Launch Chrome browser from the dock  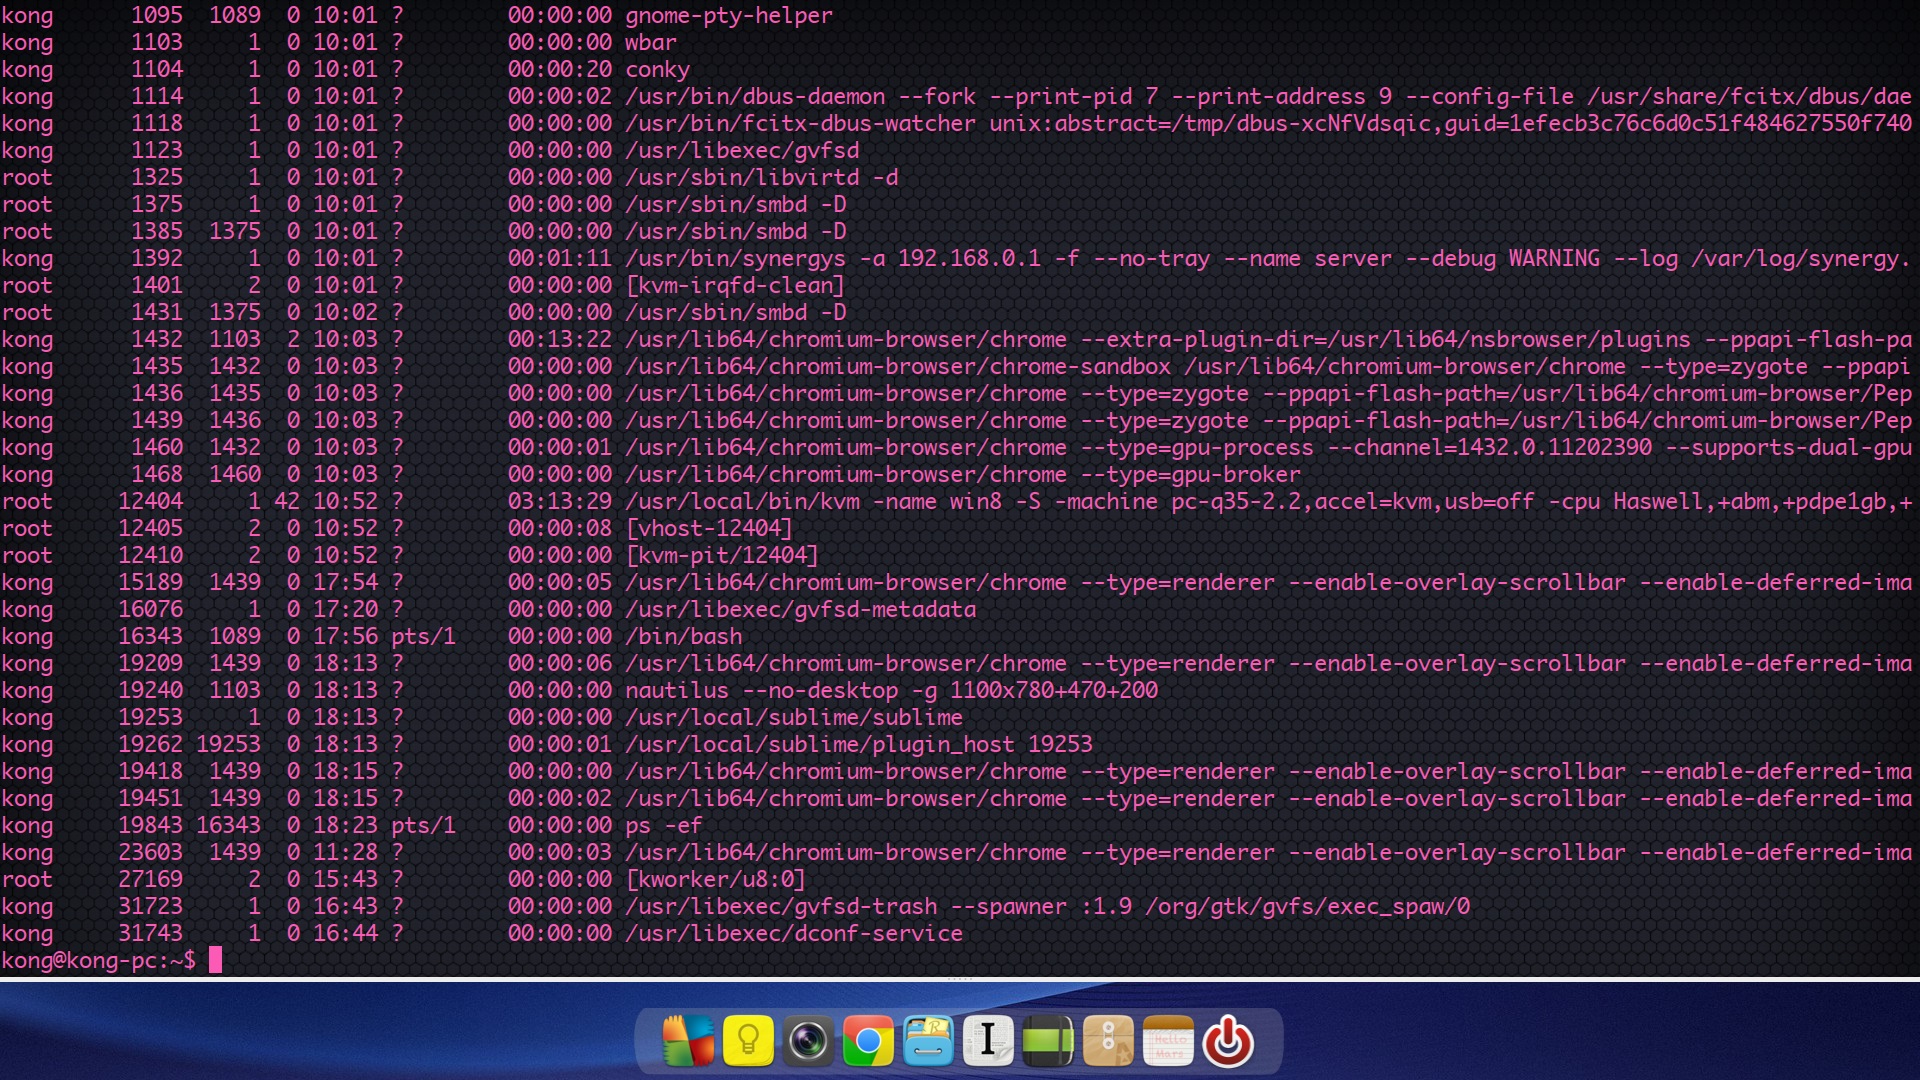868,1041
